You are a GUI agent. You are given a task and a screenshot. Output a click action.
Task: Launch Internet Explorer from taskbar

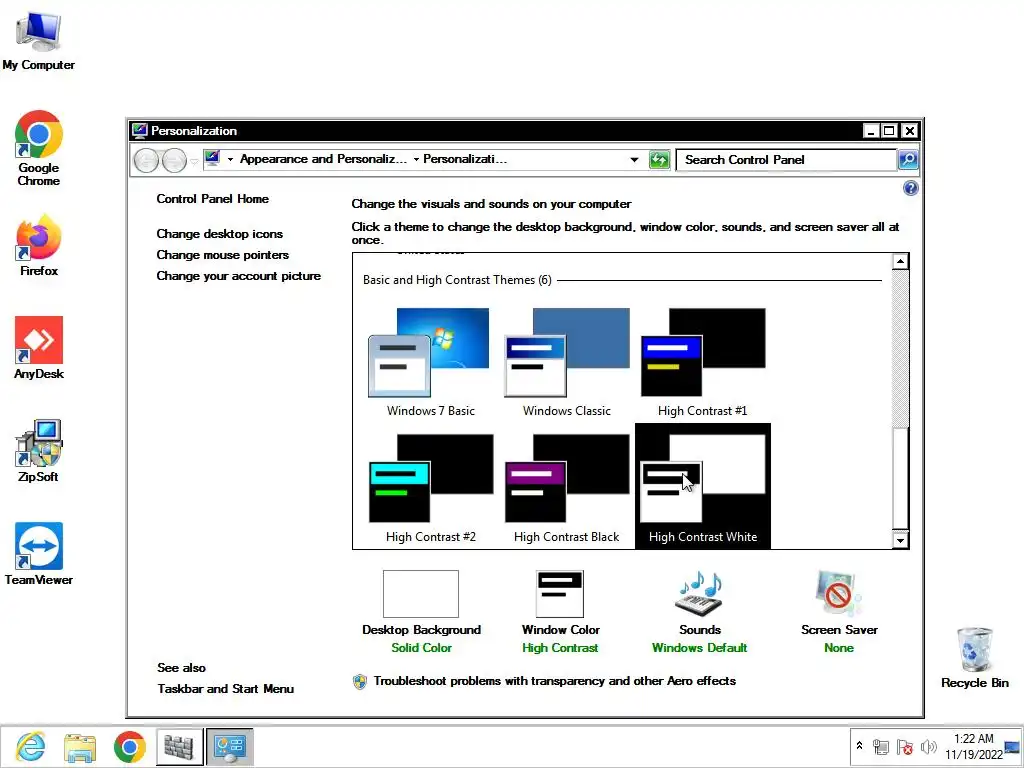[x=31, y=746]
